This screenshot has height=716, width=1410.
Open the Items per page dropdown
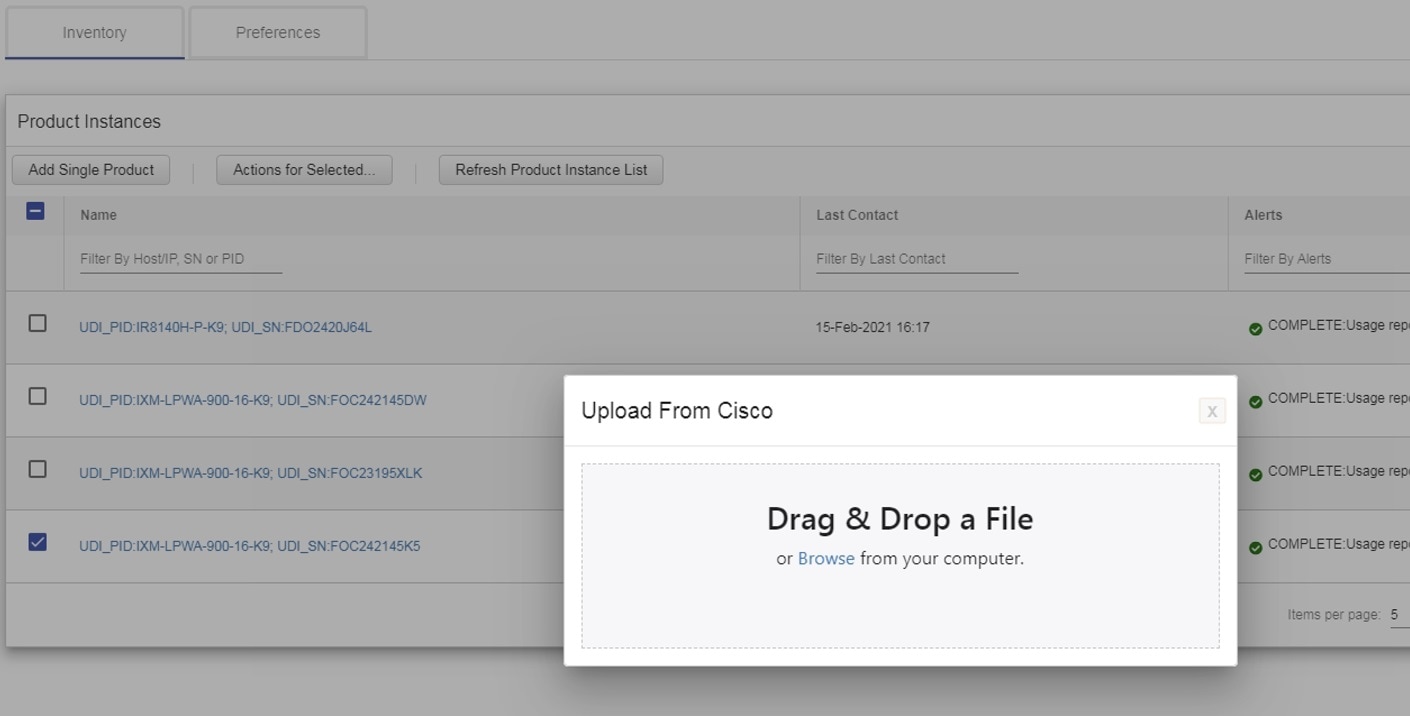1399,615
